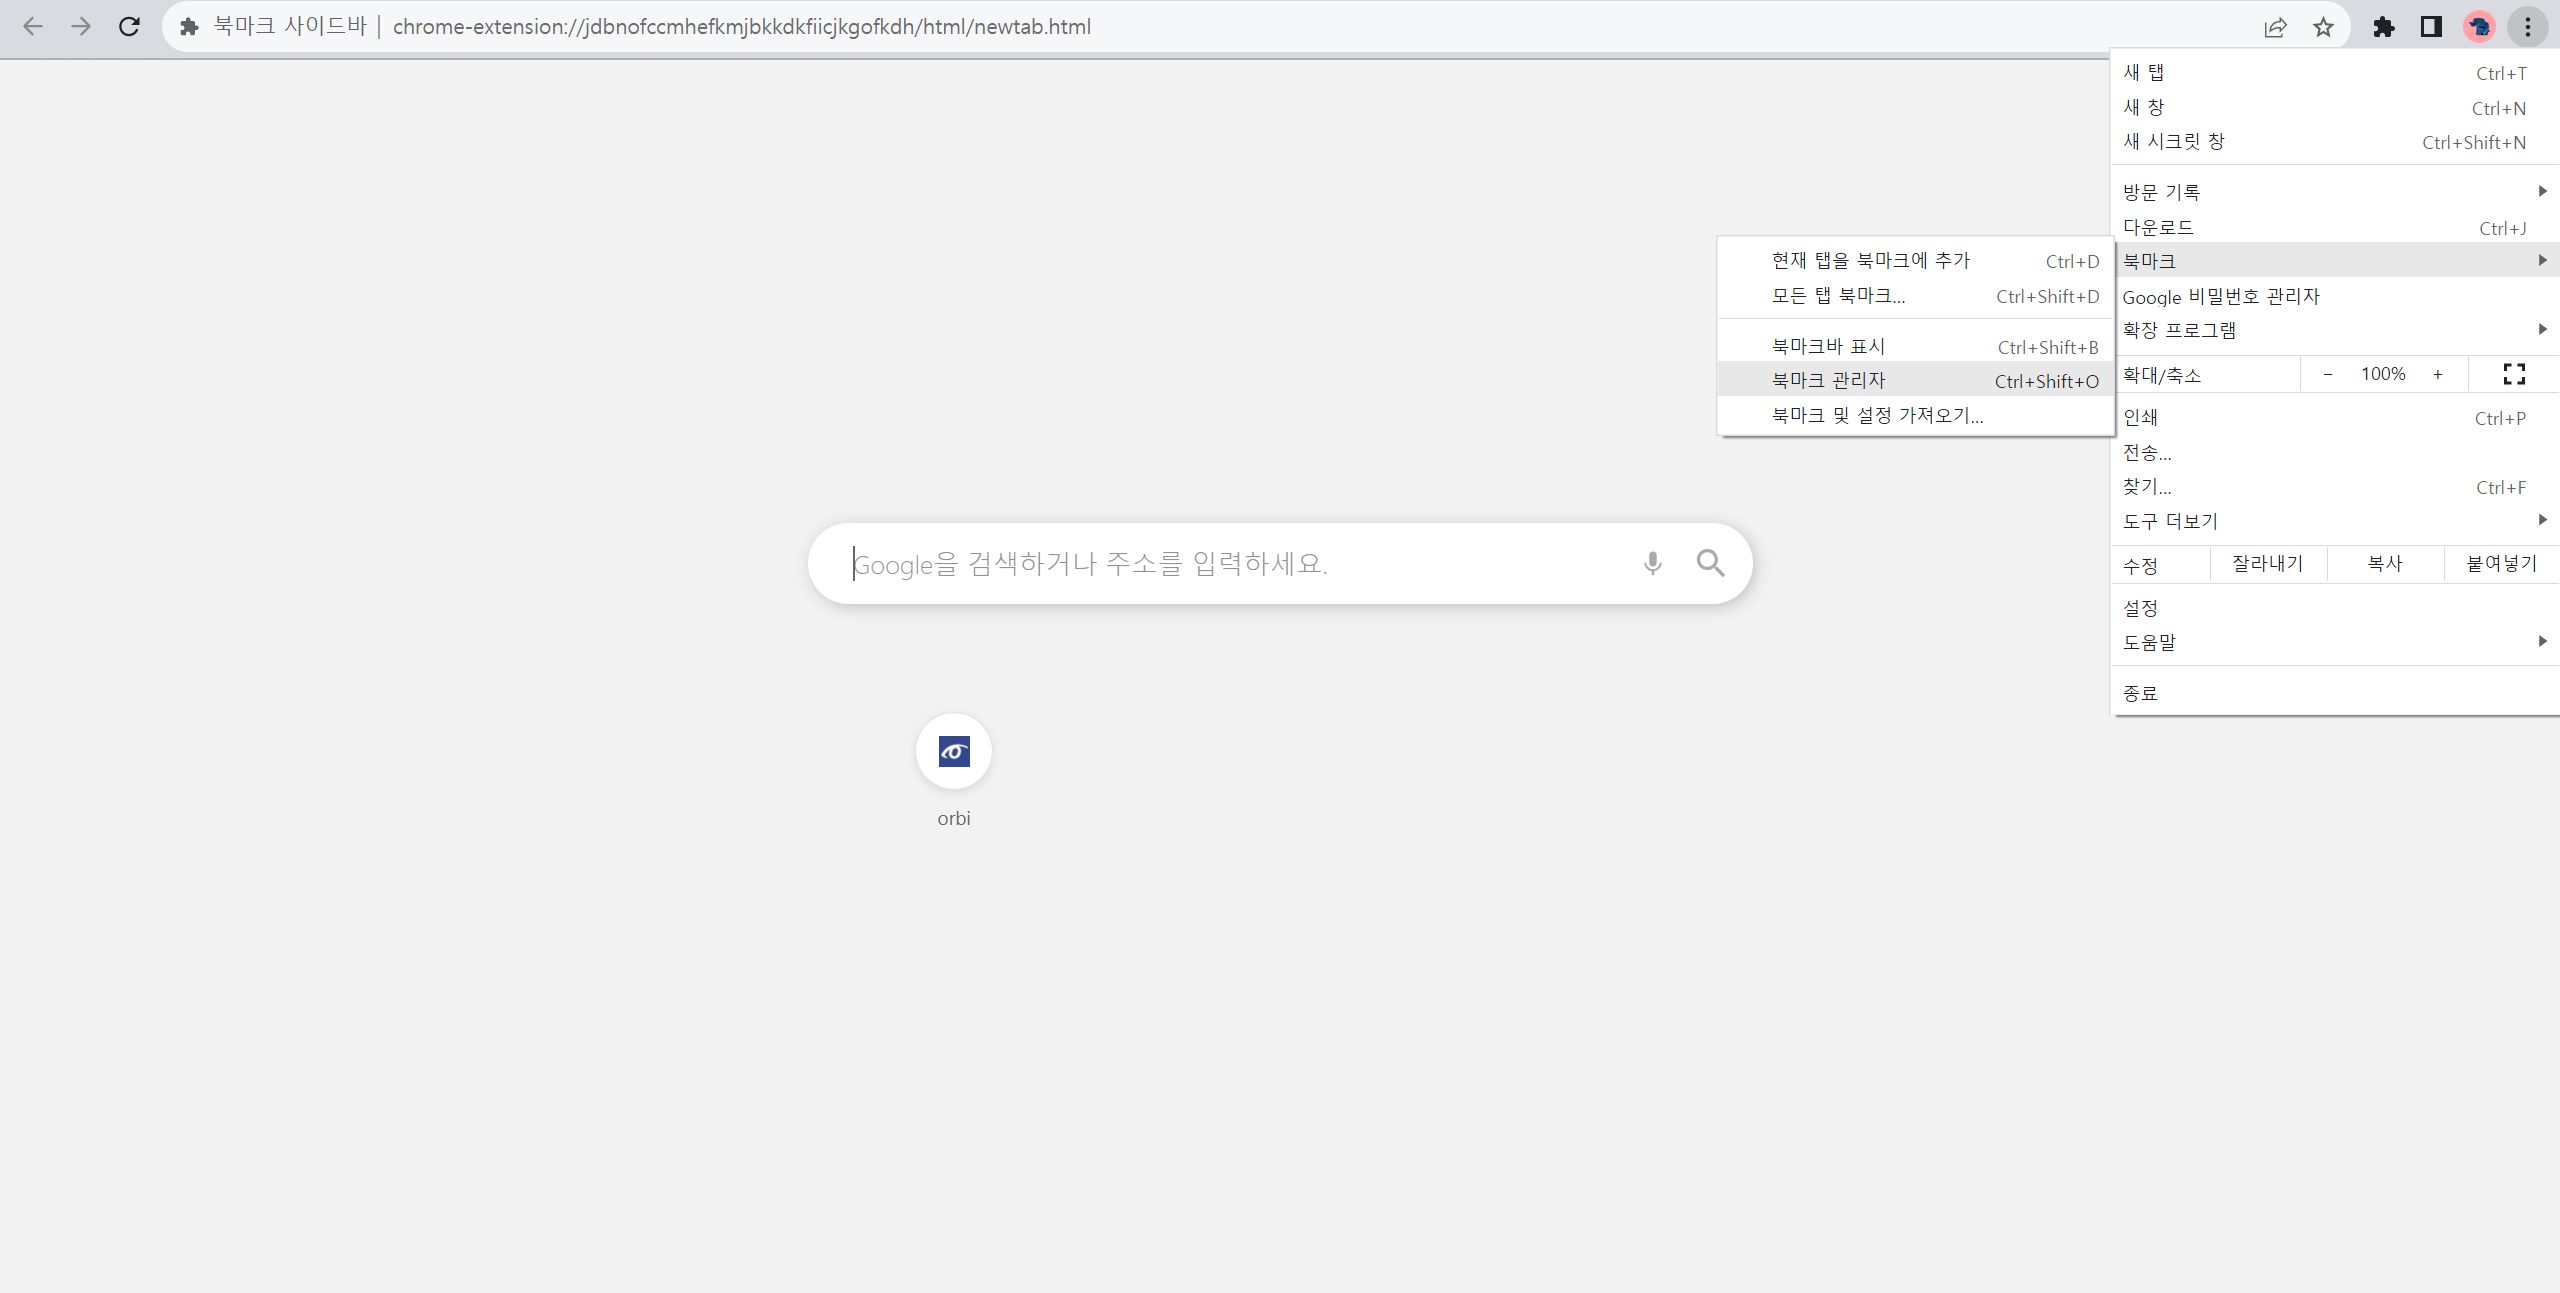Open 설정 from the menu
Viewport: 2560px width, 1293px height.
click(2335, 608)
